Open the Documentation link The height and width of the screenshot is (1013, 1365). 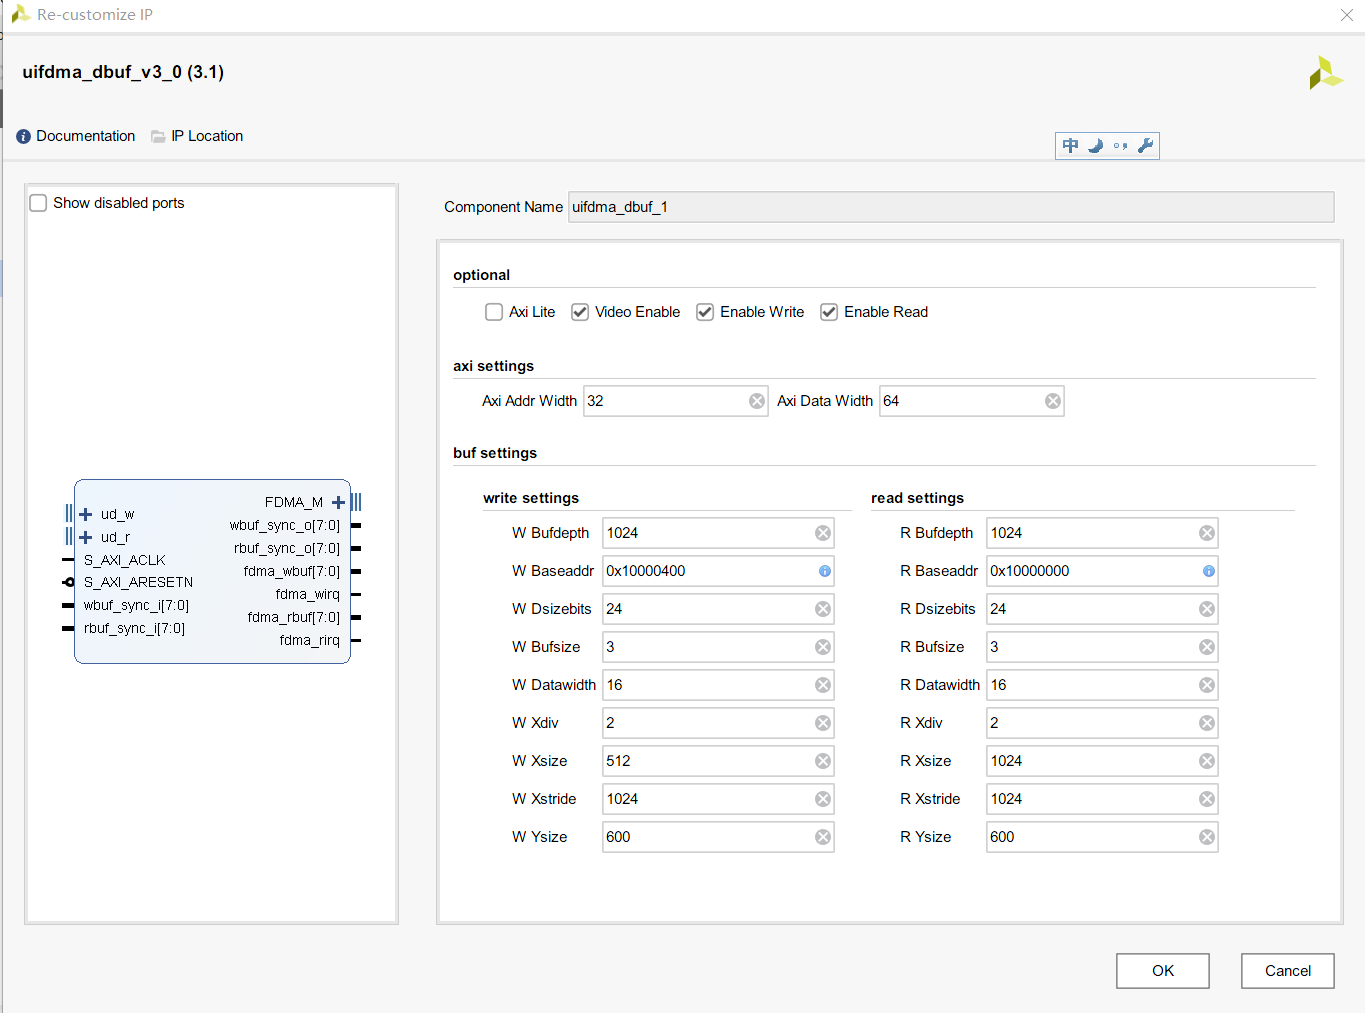point(76,136)
